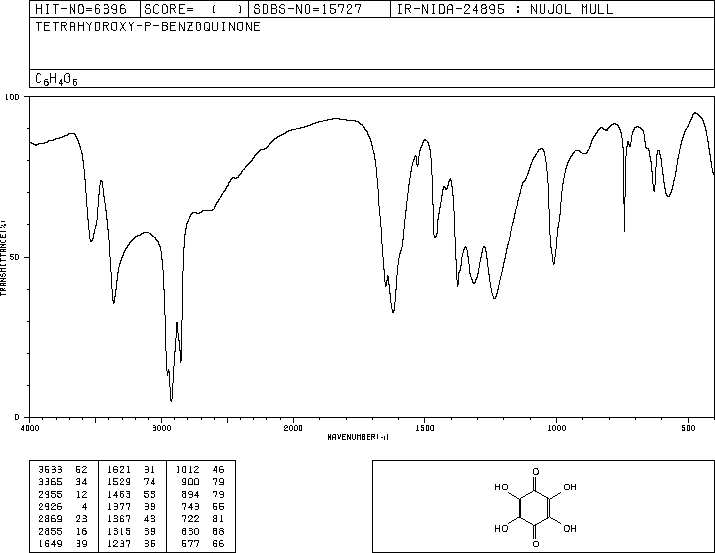
Task: Click peak table row 3633 62
Action: [x=63, y=470]
